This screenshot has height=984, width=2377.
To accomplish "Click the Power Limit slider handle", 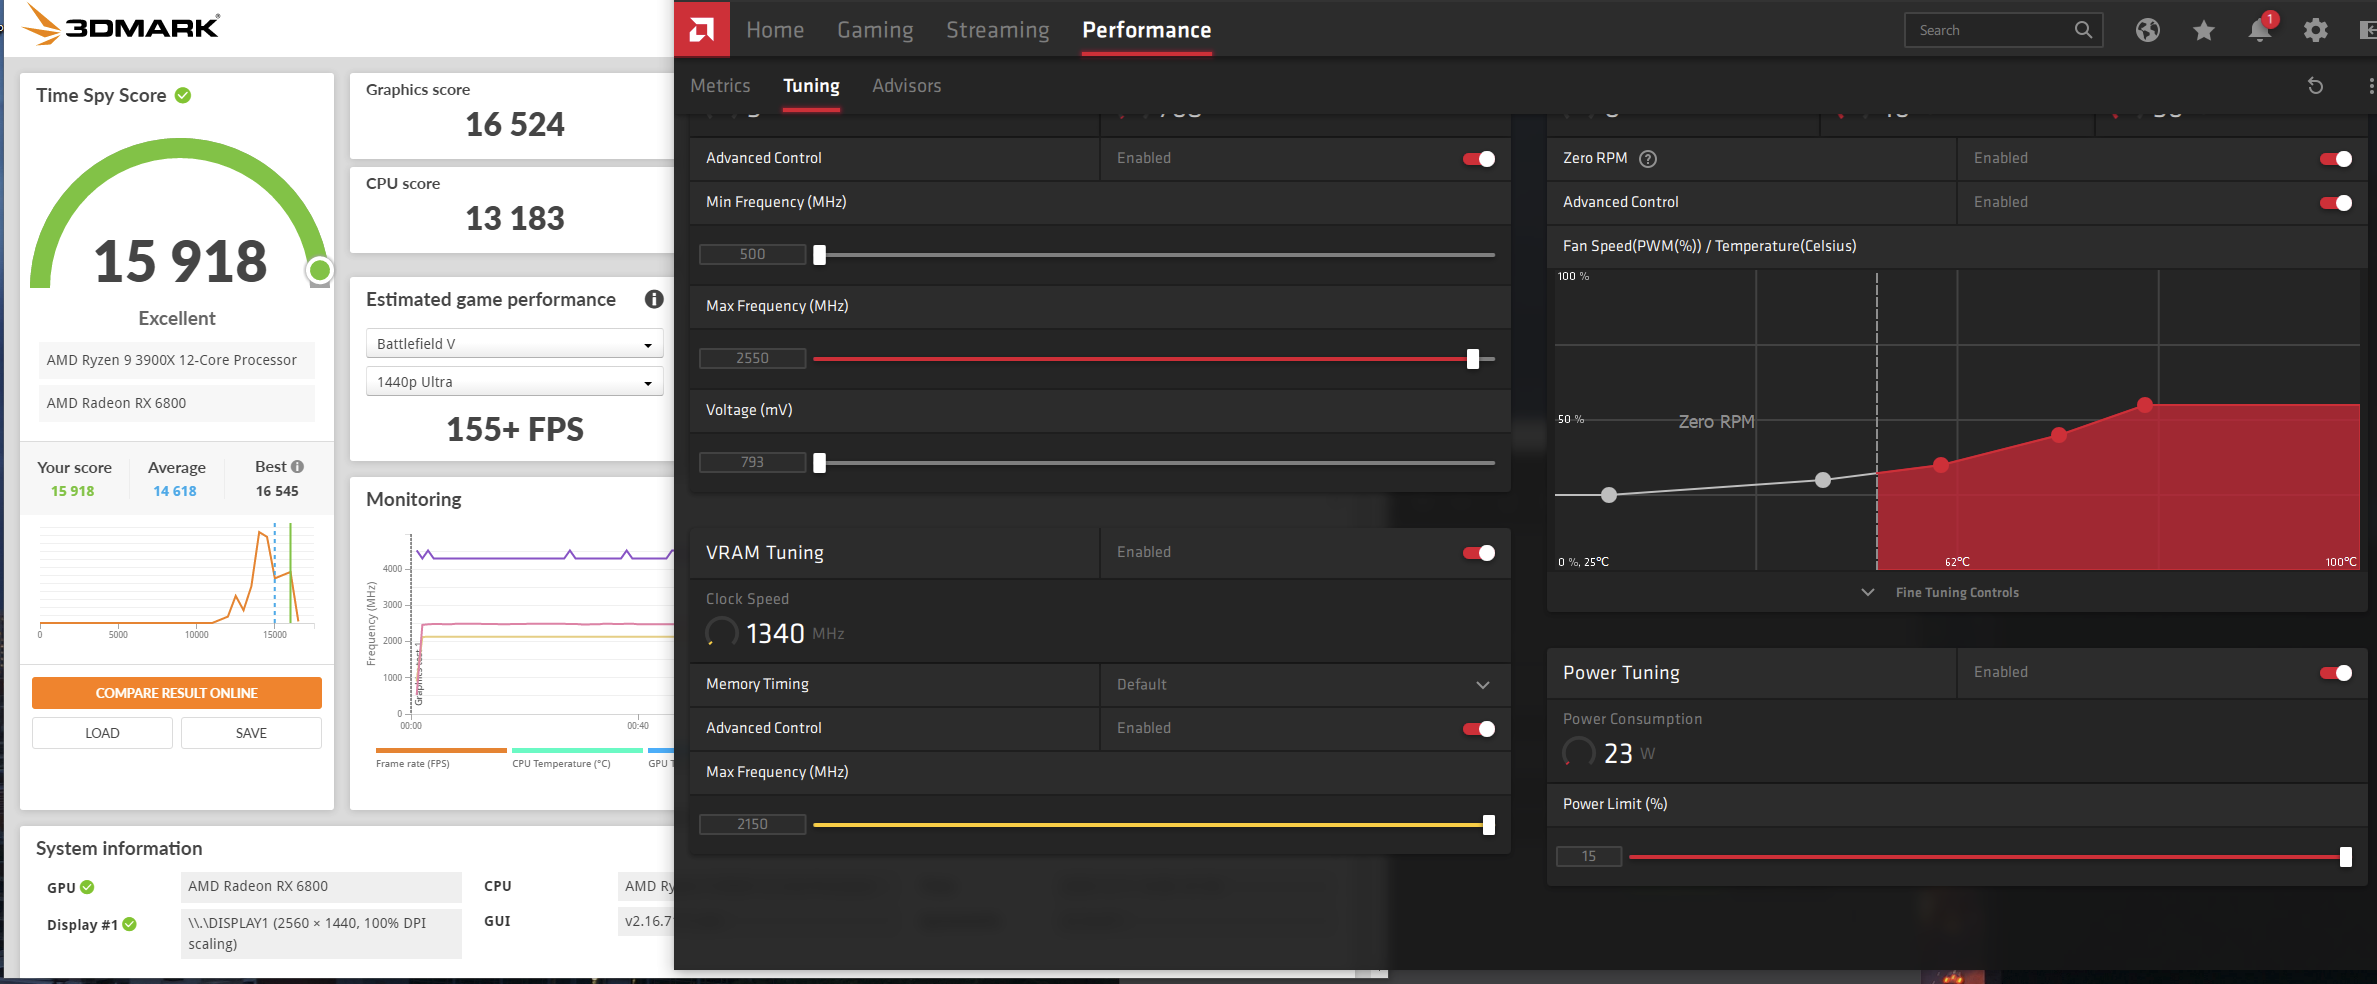I will pos(2346,857).
